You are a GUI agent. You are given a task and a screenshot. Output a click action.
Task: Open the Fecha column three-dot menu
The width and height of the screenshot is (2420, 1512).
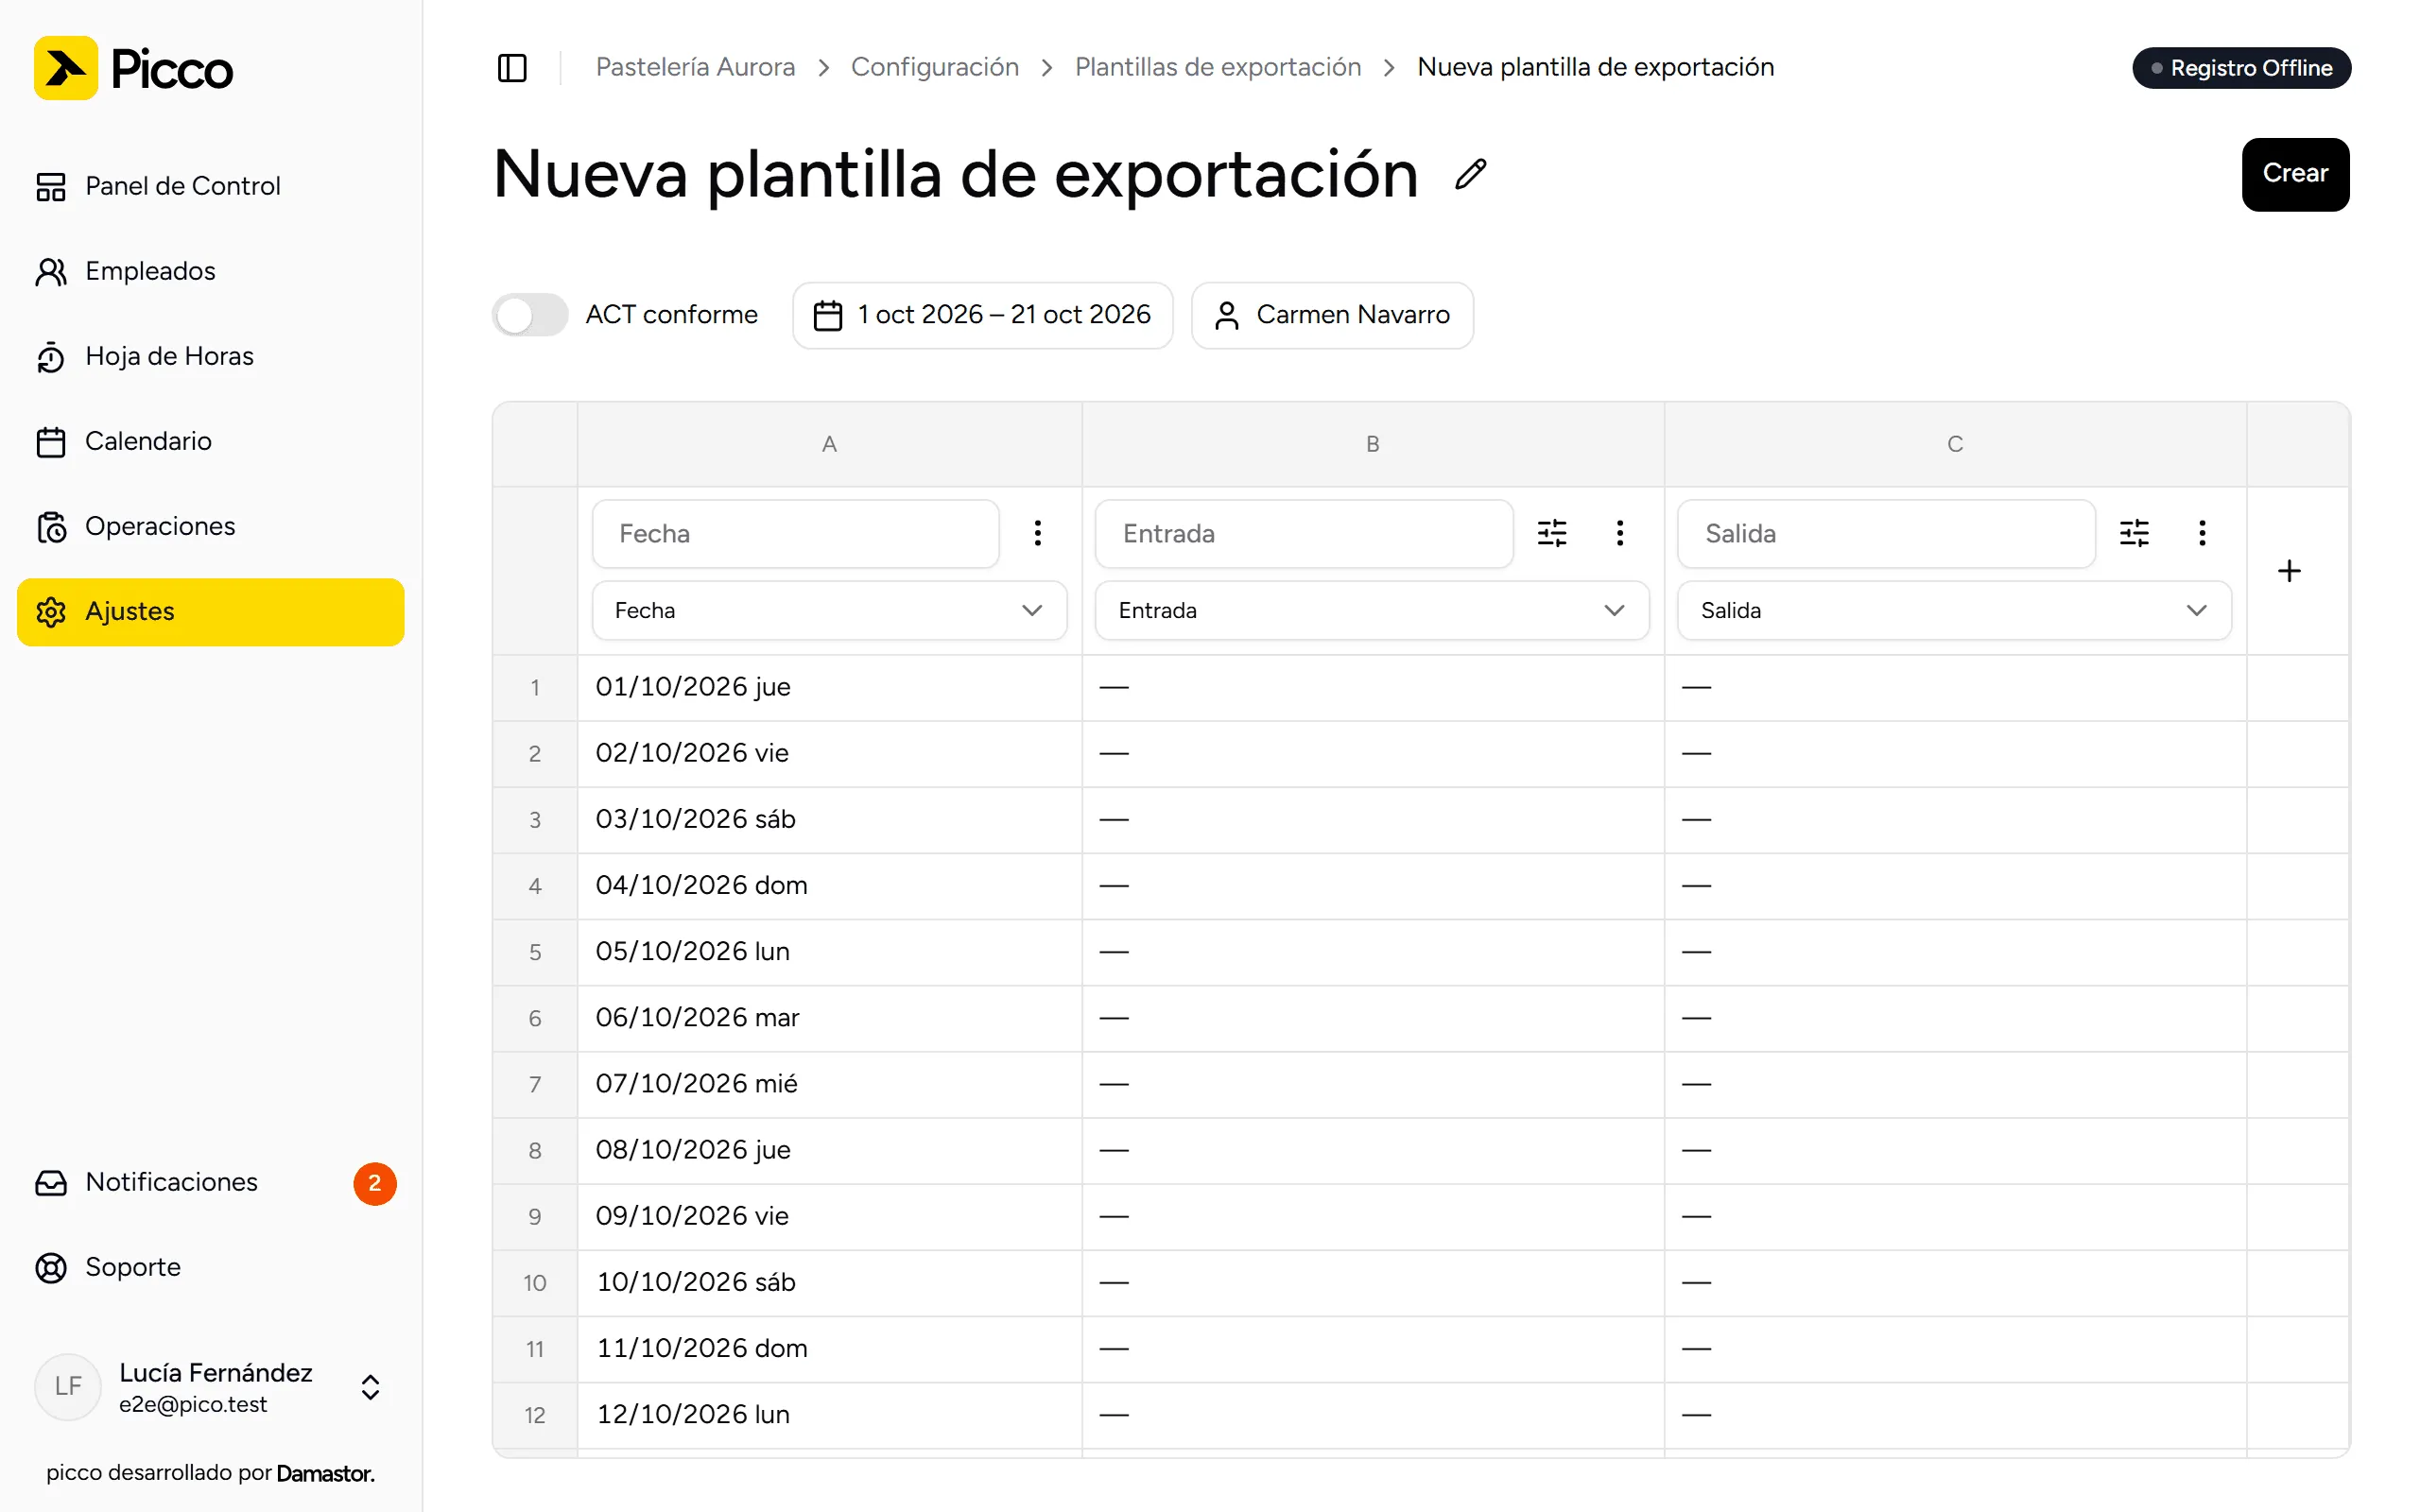[1038, 533]
